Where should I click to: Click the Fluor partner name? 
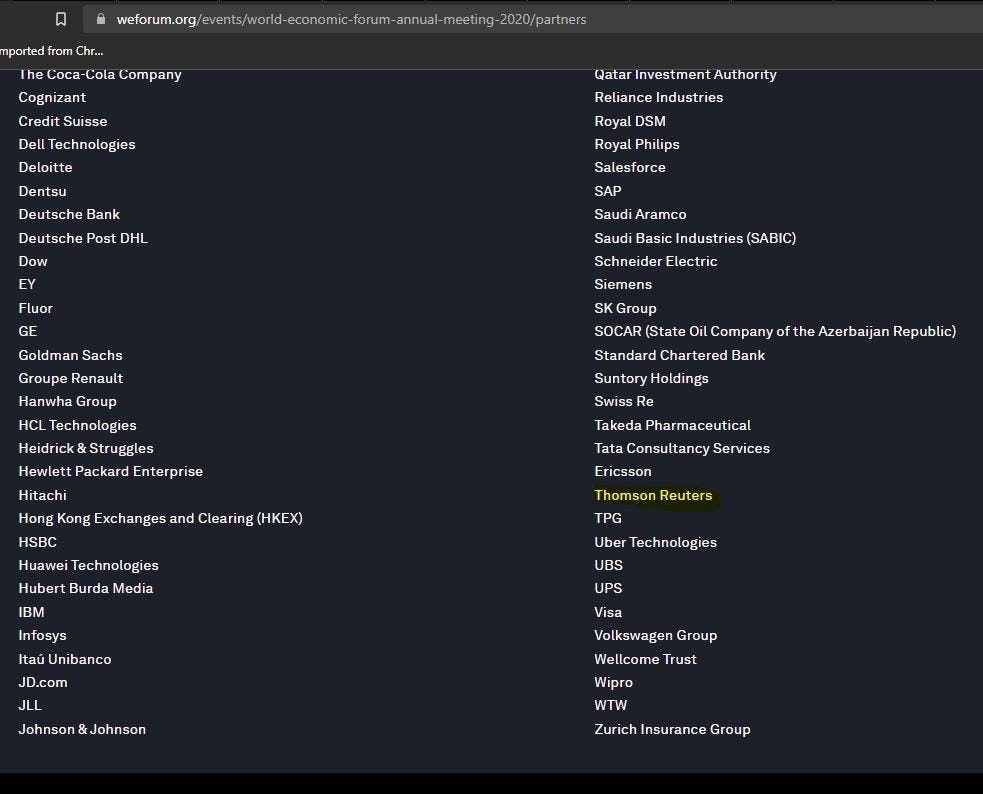(x=36, y=308)
